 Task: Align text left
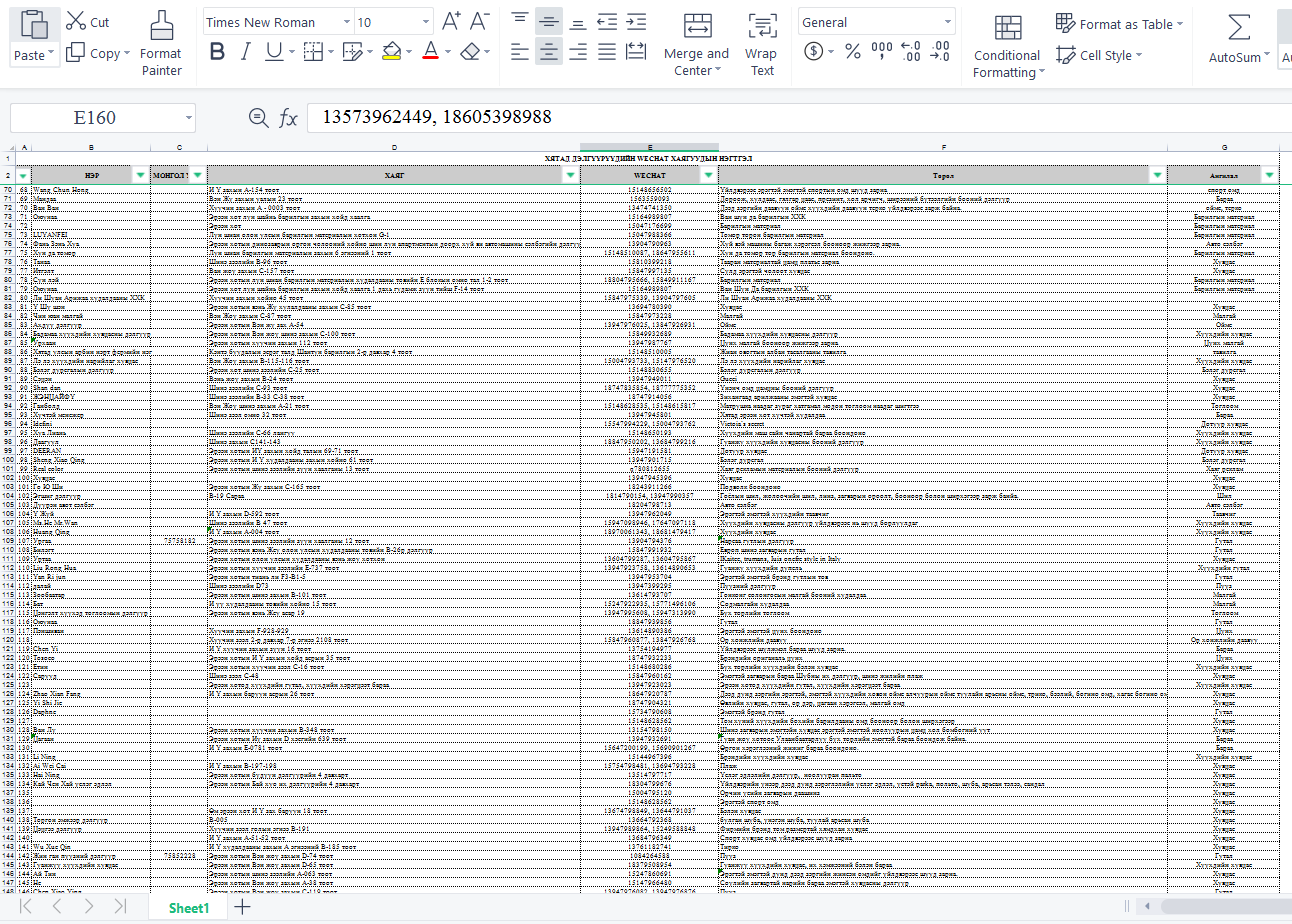[x=519, y=51]
